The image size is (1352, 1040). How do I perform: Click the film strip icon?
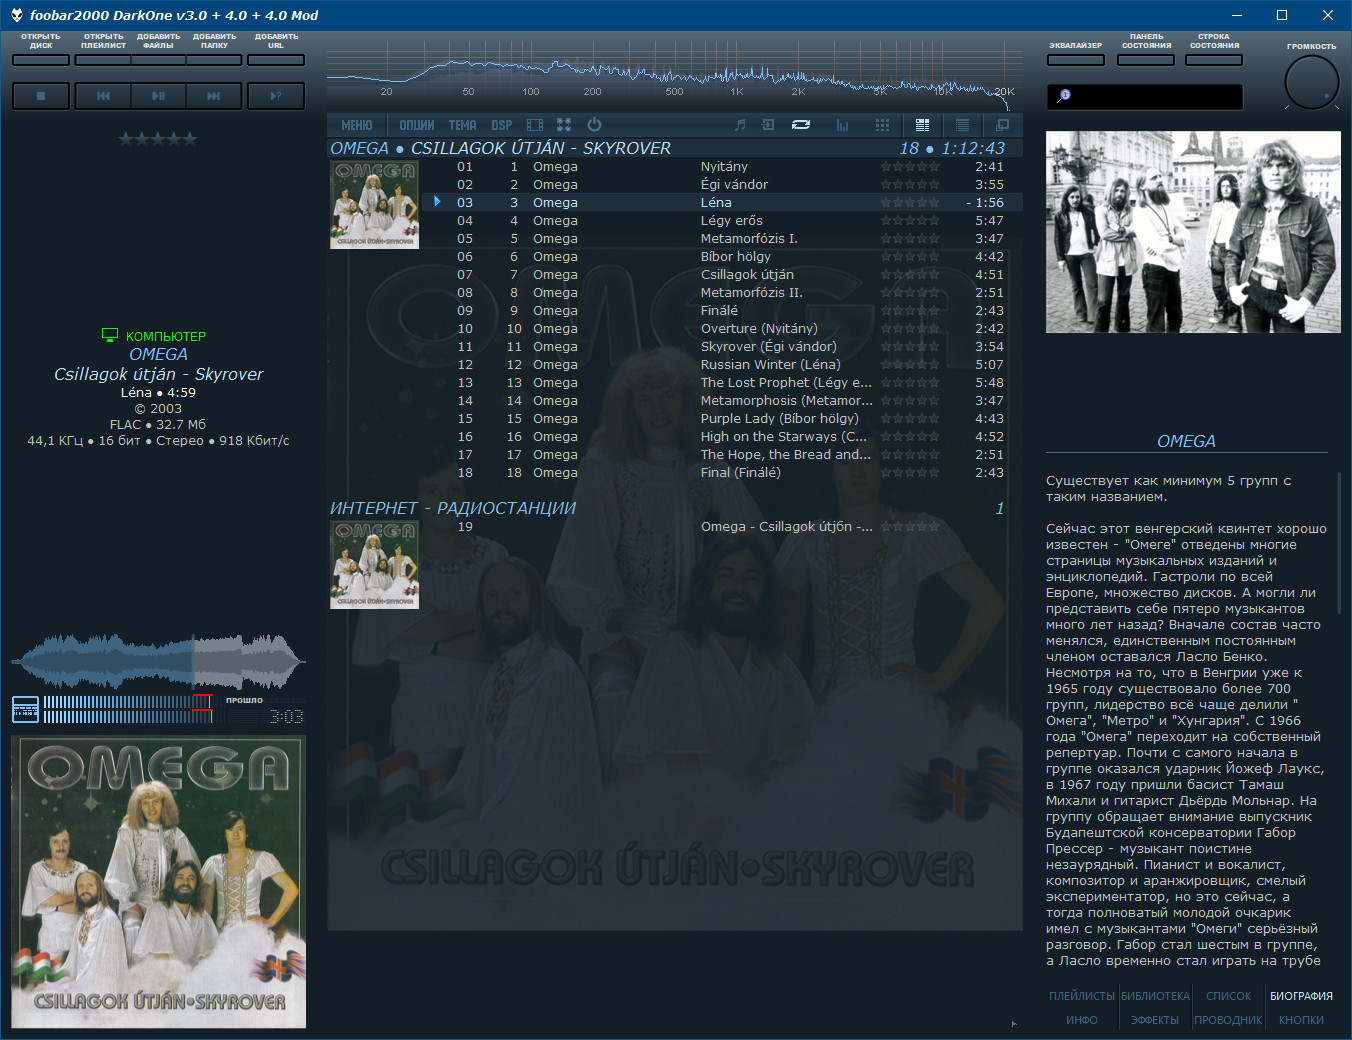point(535,125)
